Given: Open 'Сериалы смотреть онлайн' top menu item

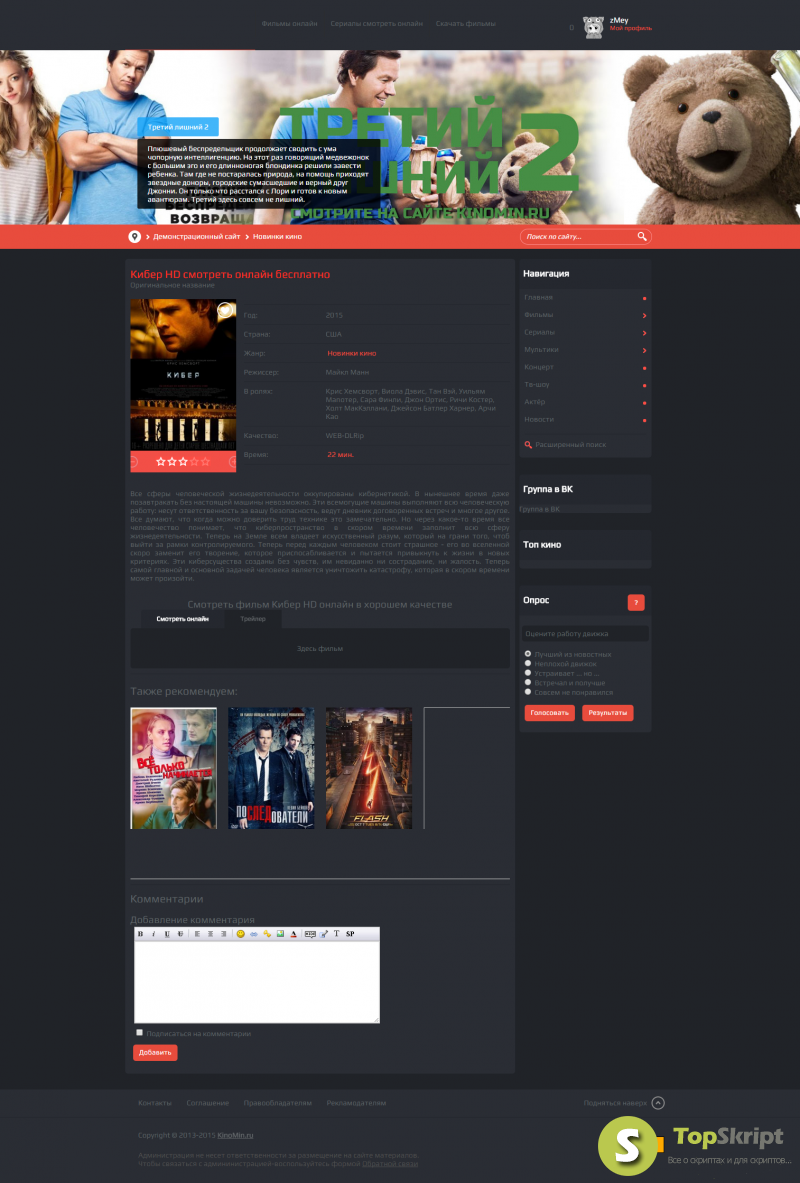Looking at the screenshot, I should click(376, 23).
